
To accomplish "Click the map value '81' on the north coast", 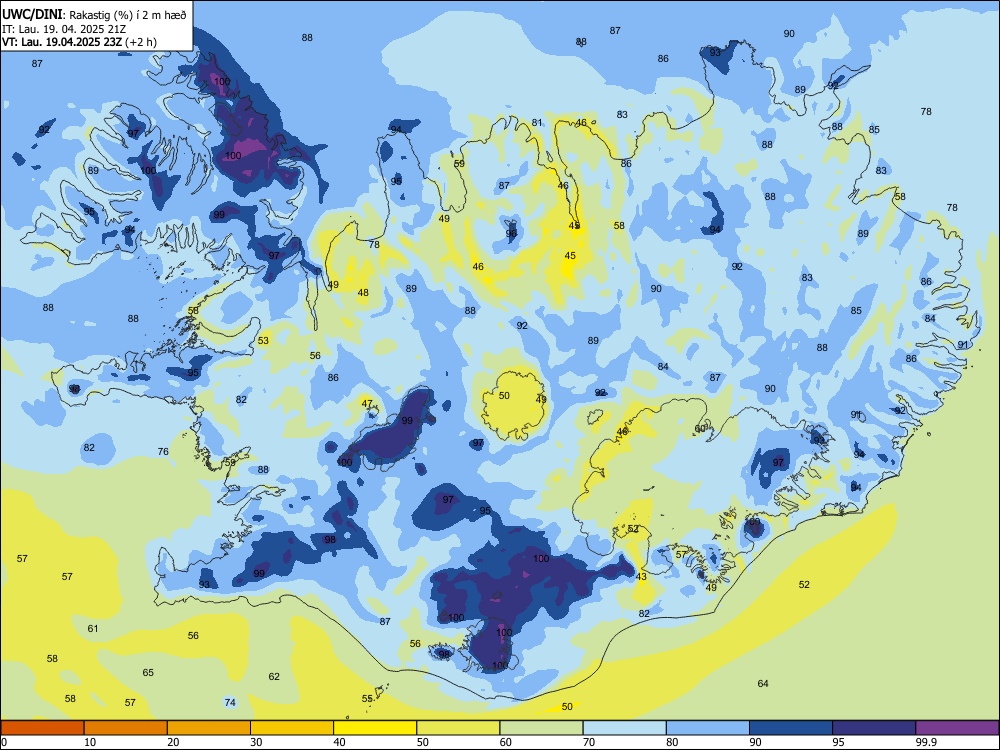I will (537, 122).
